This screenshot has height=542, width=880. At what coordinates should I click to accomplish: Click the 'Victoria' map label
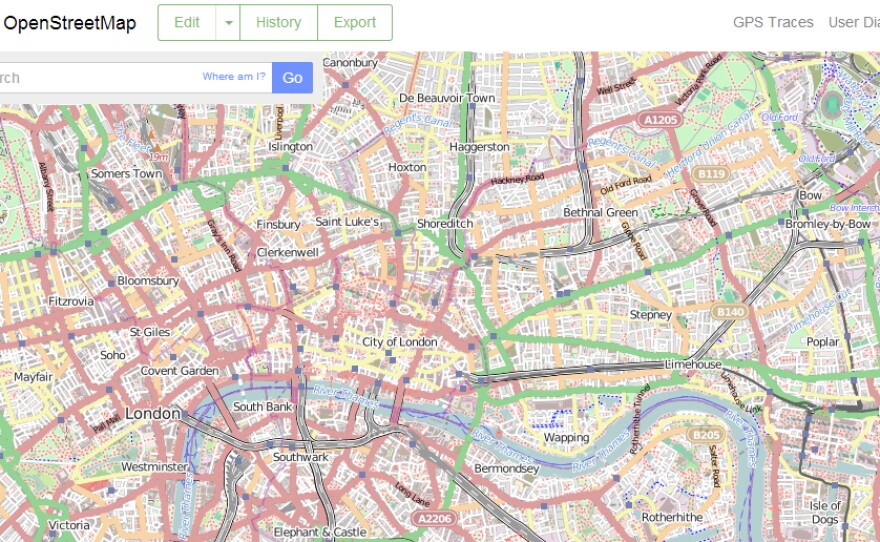click(68, 525)
